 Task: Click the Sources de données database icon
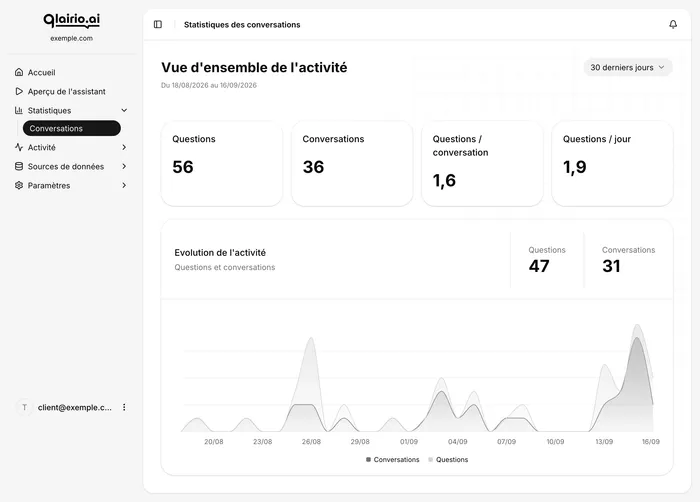[19, 167]
